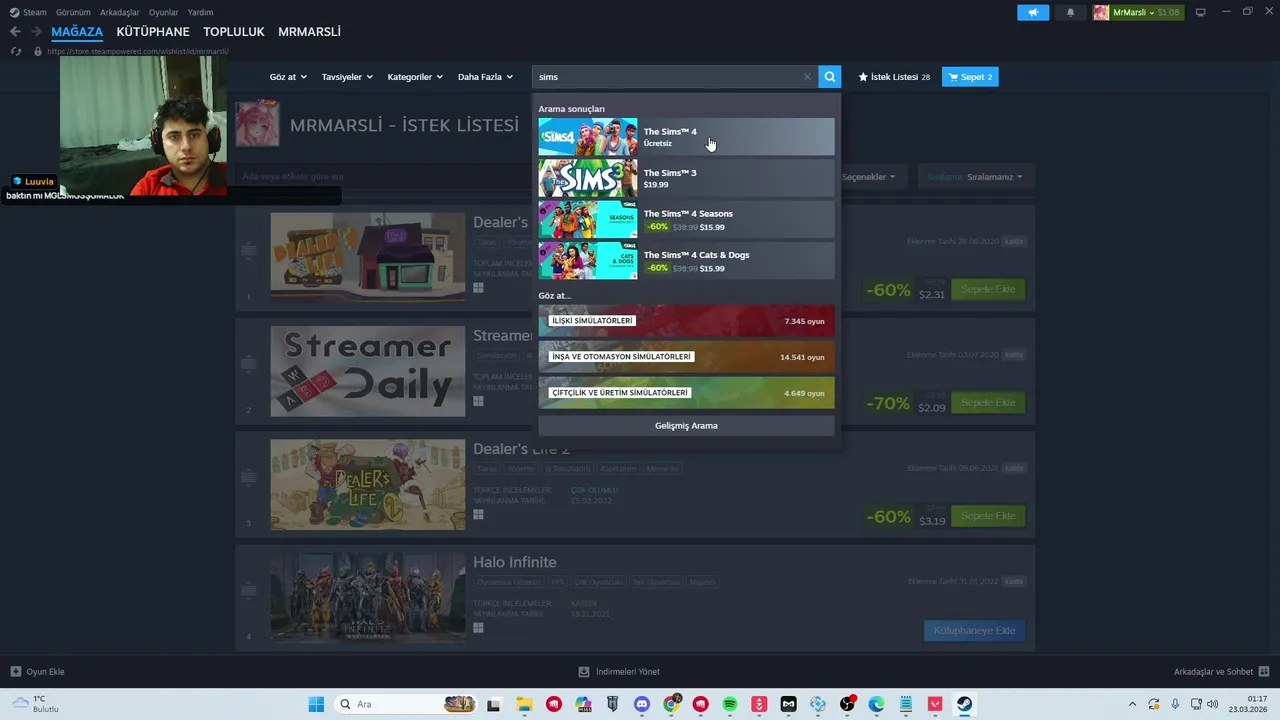The image size is (1280, 720).
Task: Click The Sims 3 result thumbnail
Action: tap(587, 178)
